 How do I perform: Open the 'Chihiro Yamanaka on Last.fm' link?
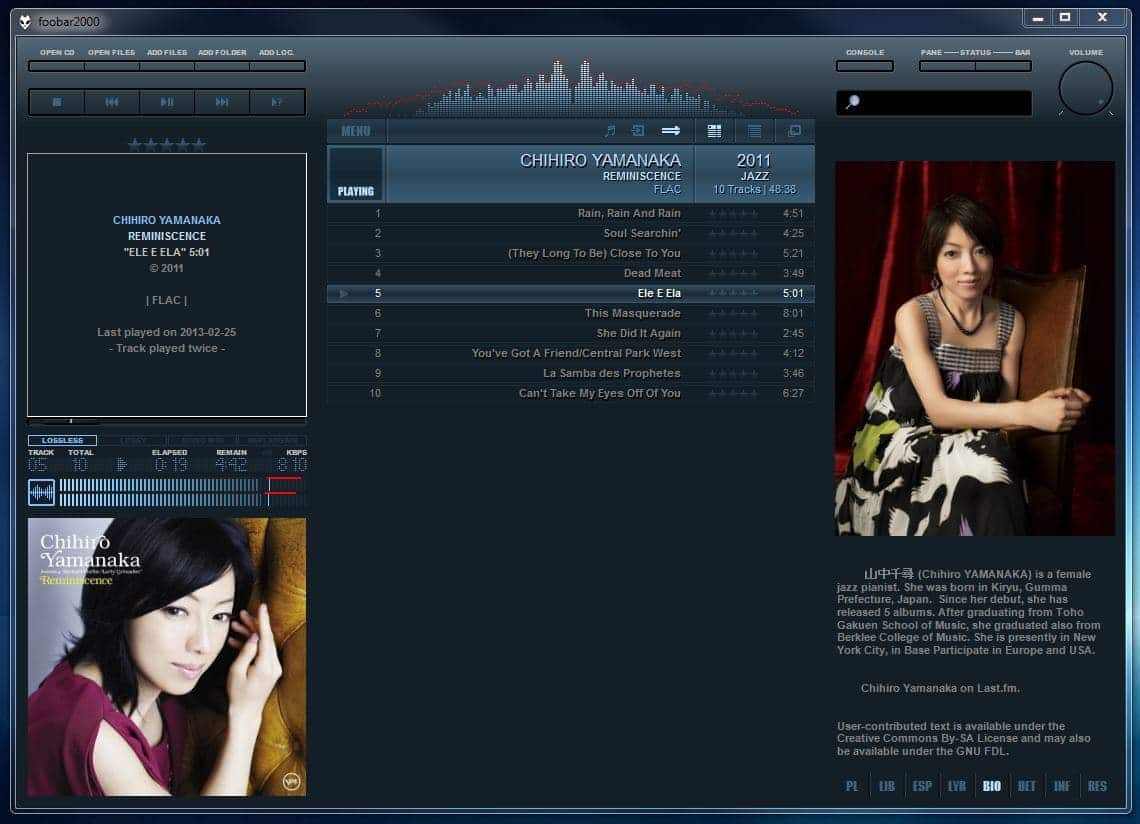pos(940,688)
